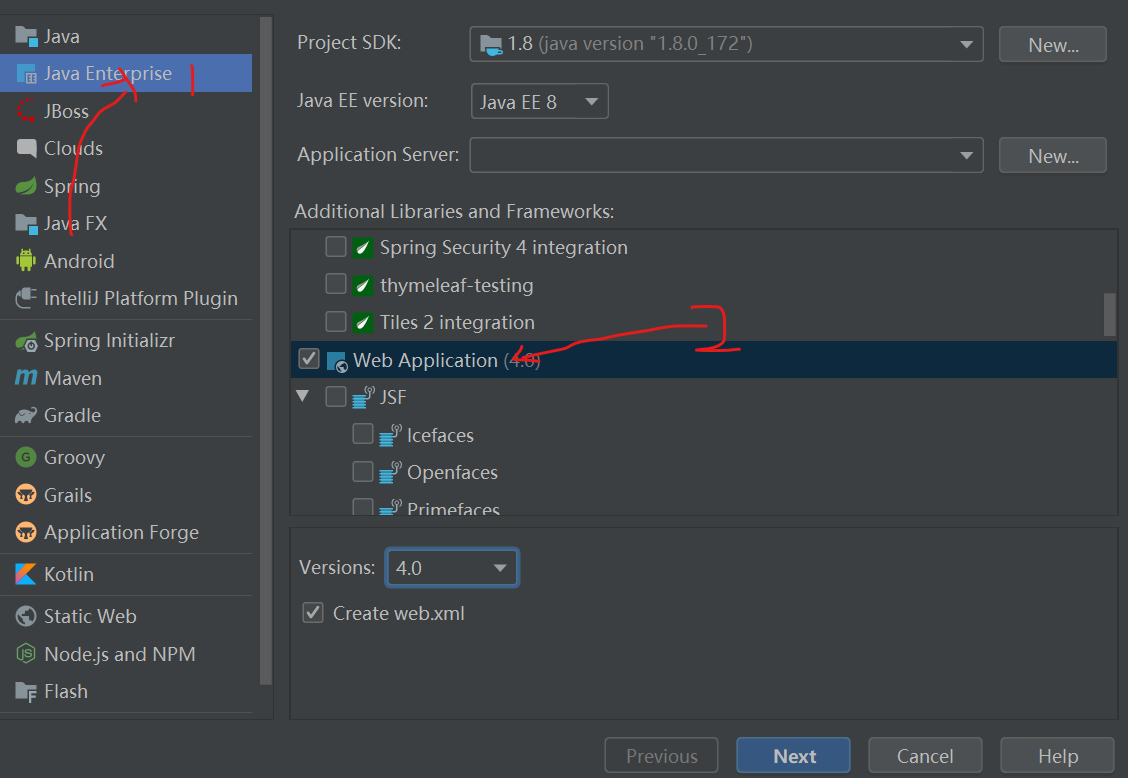Click the Maven project type icon

pos(26,378)
